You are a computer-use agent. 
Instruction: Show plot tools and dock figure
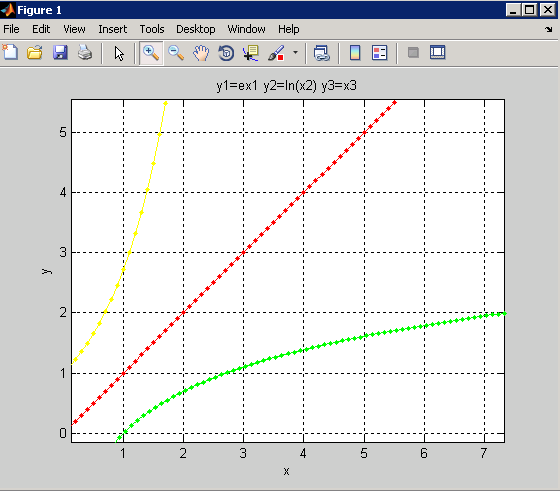pyautogui.click(x=438, y=52)
